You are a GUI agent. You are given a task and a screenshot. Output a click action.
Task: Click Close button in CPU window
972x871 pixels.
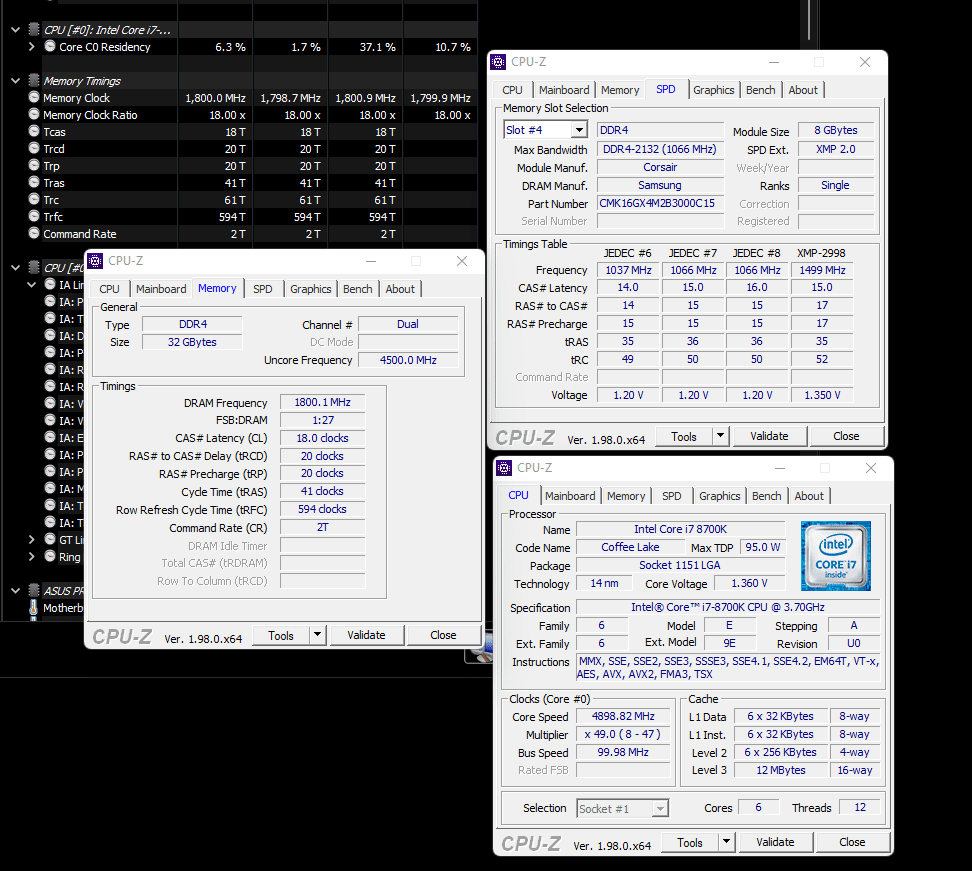click(852, 842)
